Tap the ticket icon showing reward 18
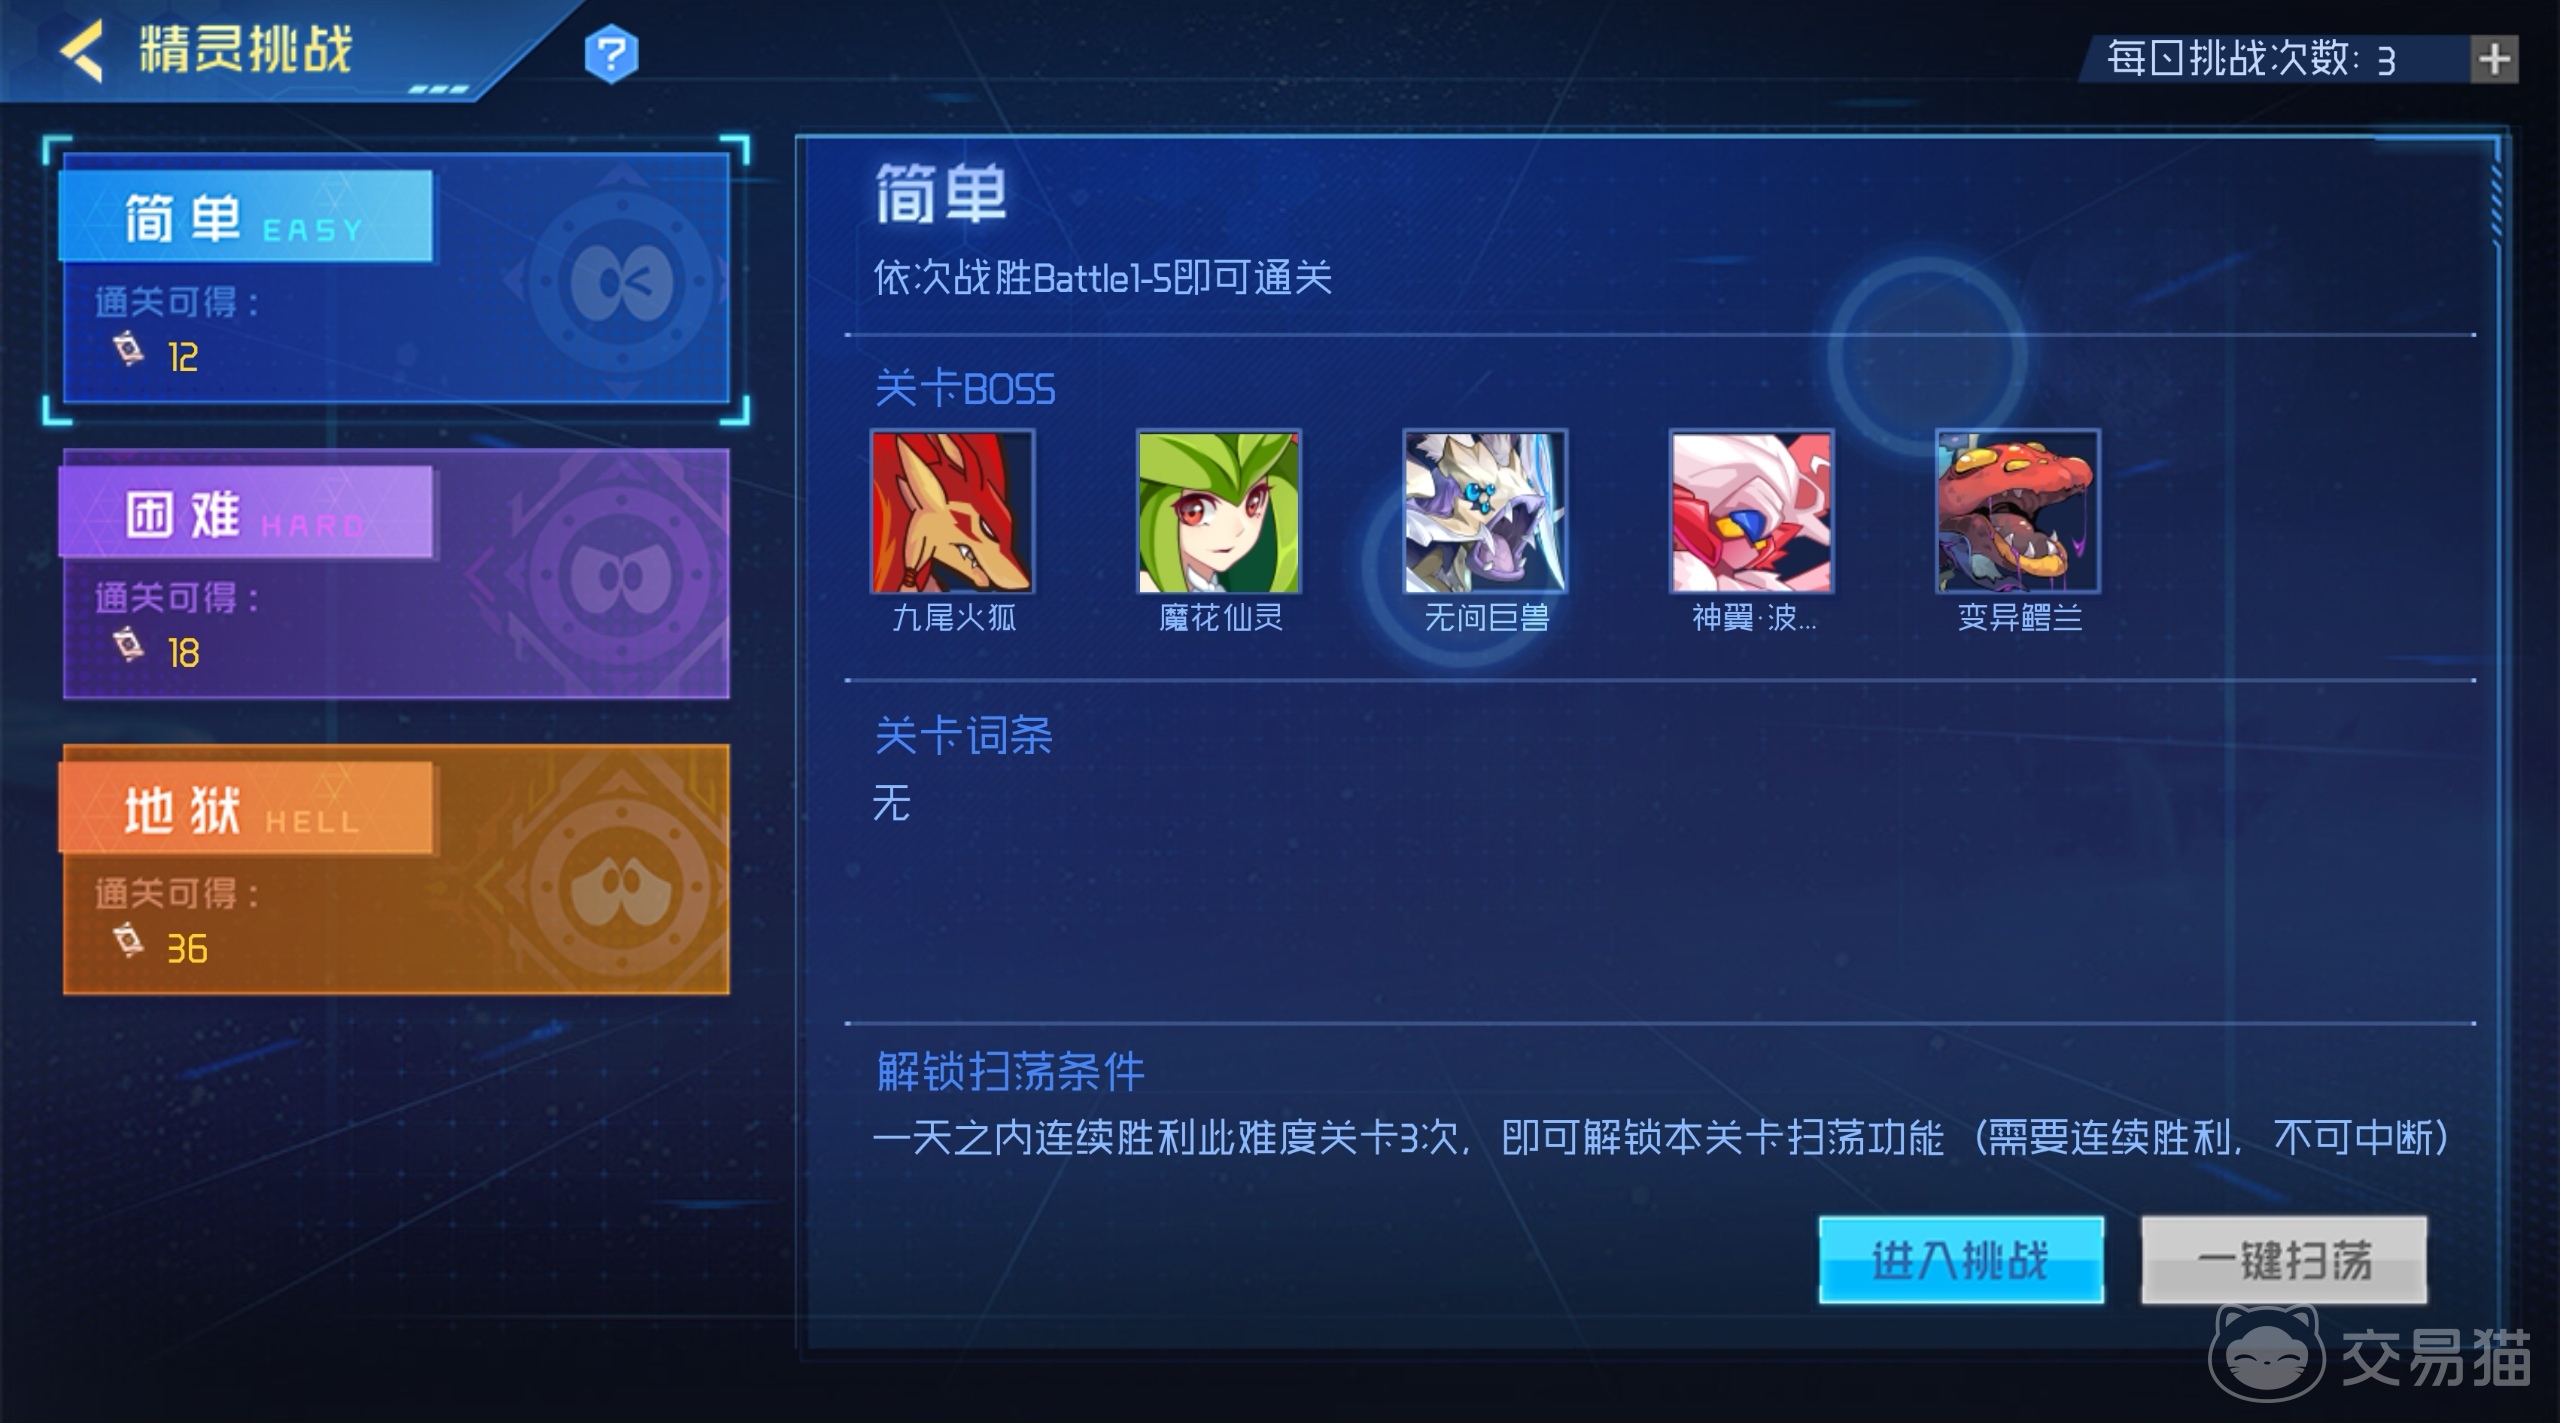The width and height of the screenshot is (2560, 1423). (x=128, y=645)
